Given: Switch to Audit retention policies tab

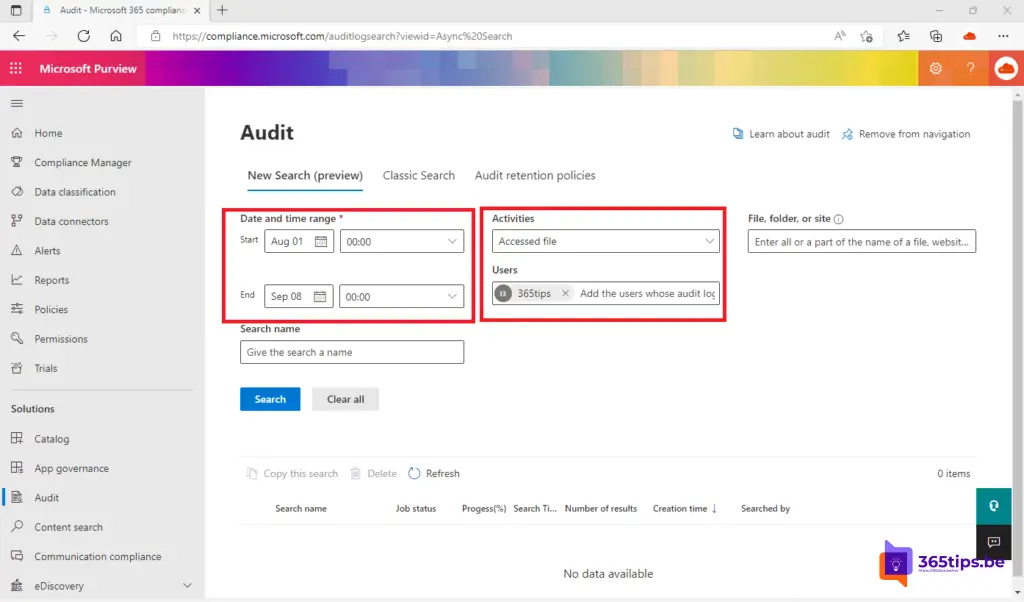Looking at the screenshot, I should click(535, 176).
